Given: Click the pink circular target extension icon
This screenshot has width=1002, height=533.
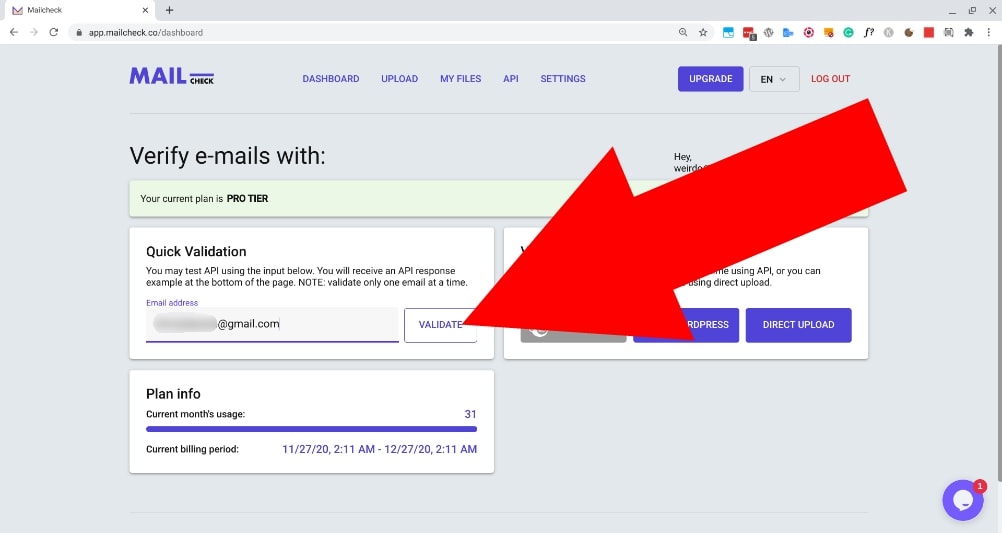Looking at the screenshot, I should [808, 33].
